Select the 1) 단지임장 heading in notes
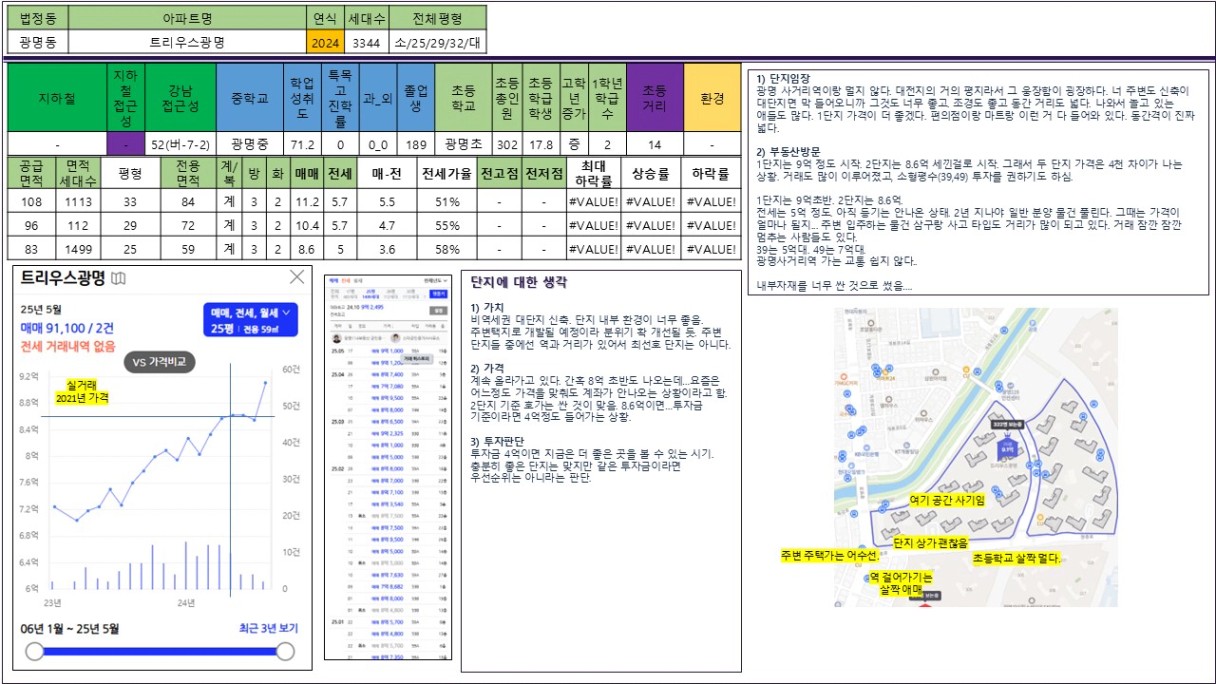Image resolution: width=1216 pixels, height=684 pixels. tap(784, 78)
